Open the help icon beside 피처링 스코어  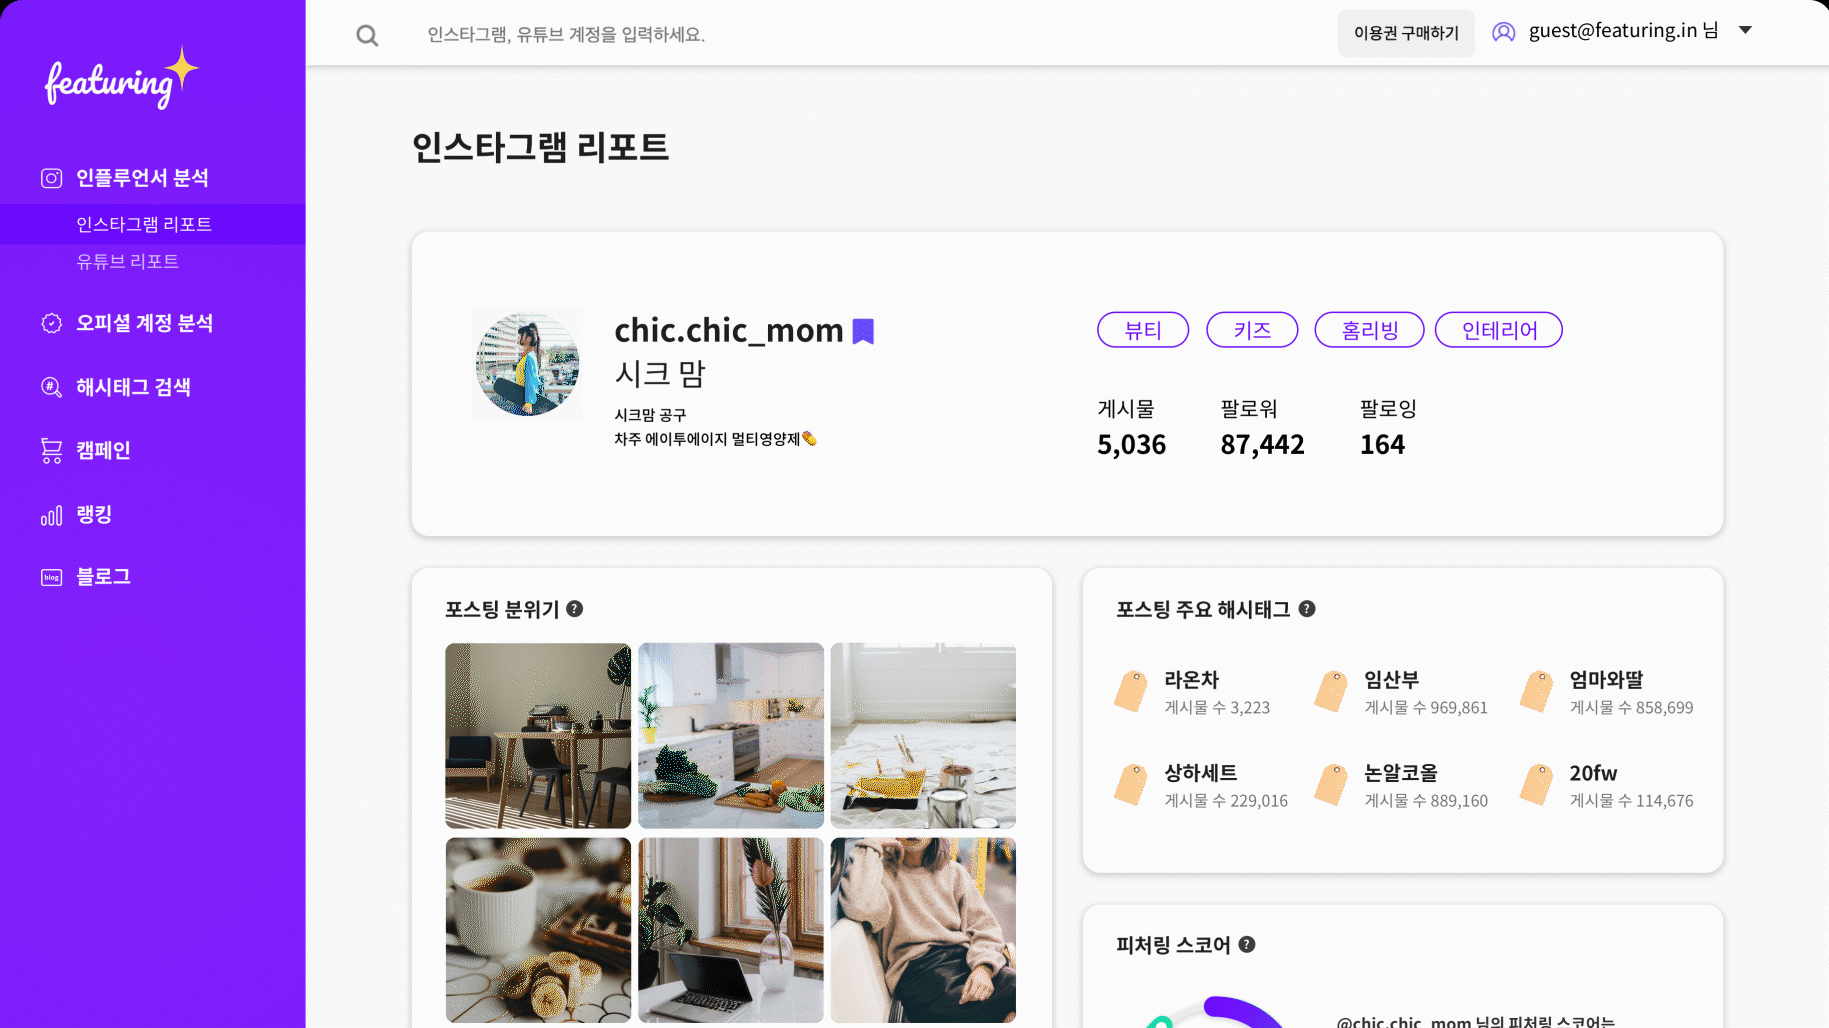coord(1247,944)
